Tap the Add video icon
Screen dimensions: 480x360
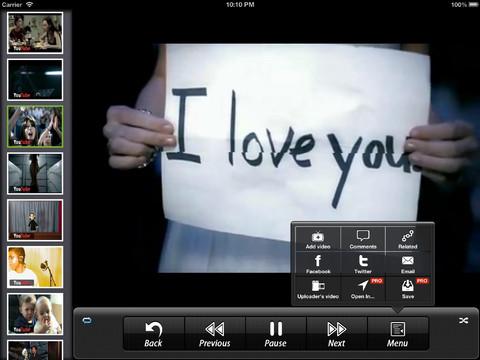coord(318,240)
